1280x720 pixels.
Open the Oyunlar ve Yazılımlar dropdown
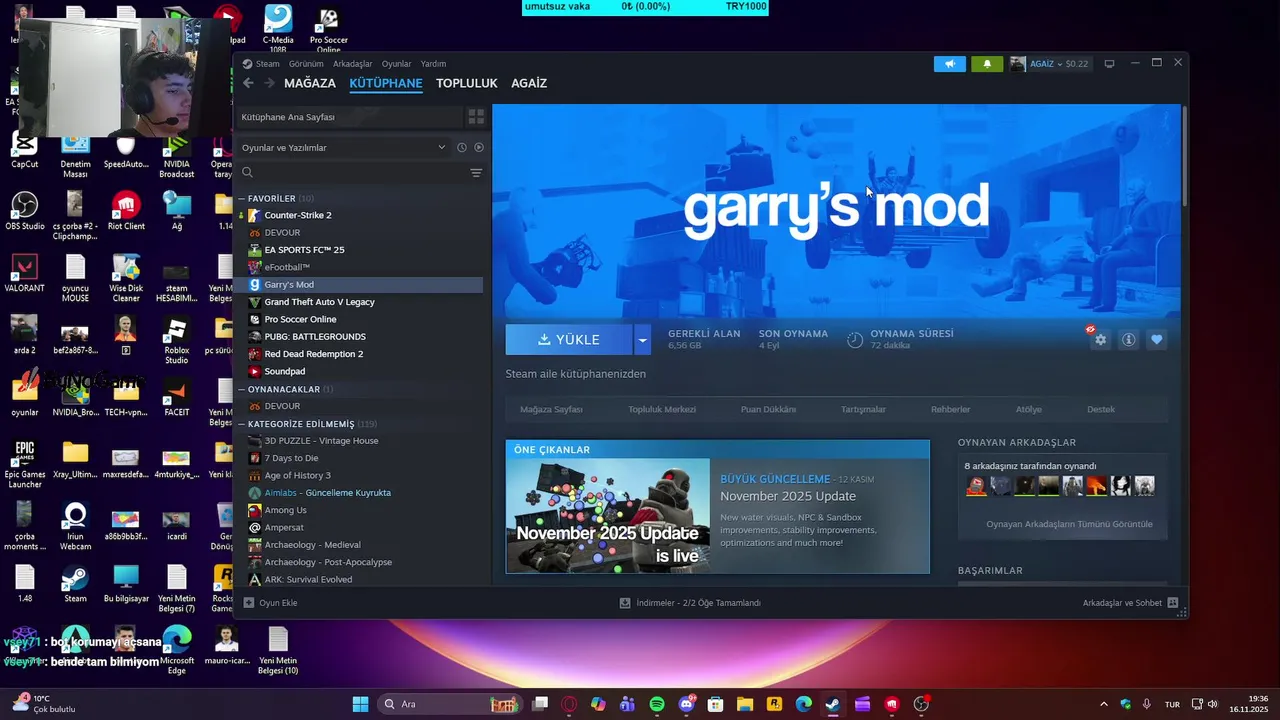343,148
